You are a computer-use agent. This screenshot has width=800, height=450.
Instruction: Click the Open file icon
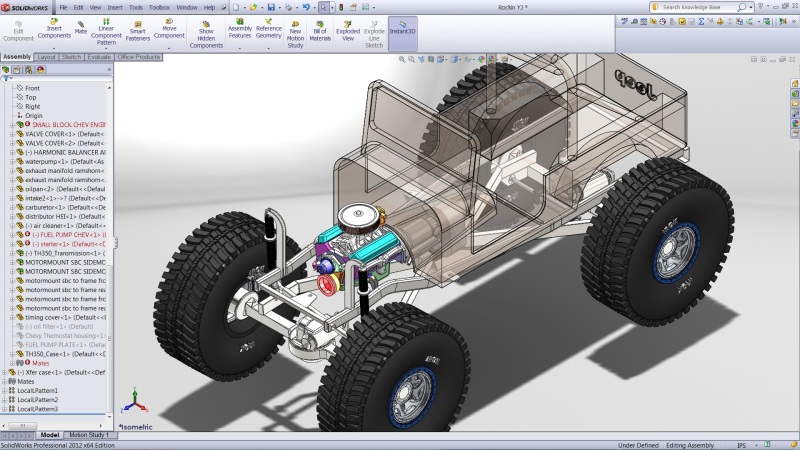click(x=253, y=7)
